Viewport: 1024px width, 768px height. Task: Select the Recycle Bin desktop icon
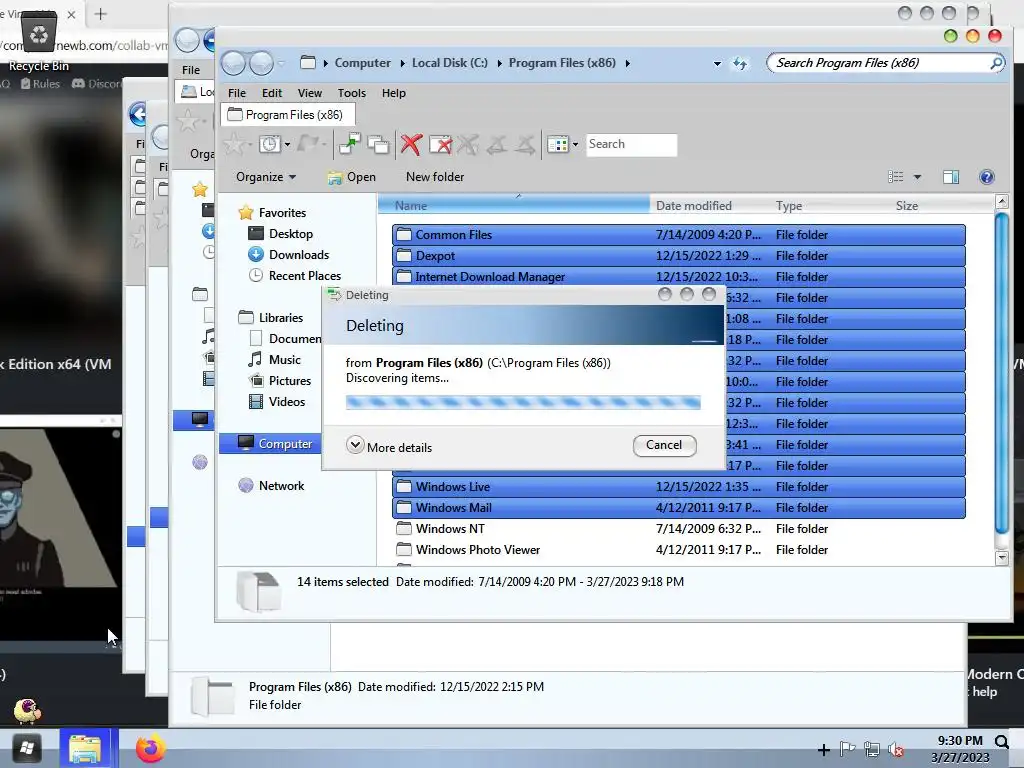tap(39, 40)
